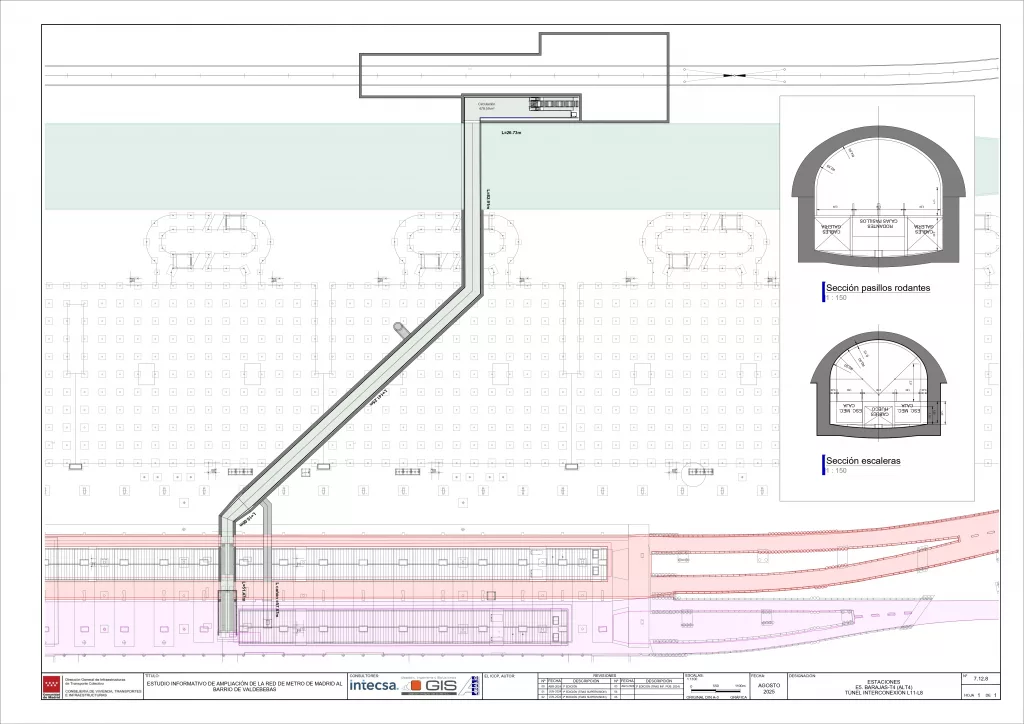Click the Comunidad de Madrid red flag logo
This screenshot has height=724, width=1024.
pyautogui.click(x=51, y=687)
